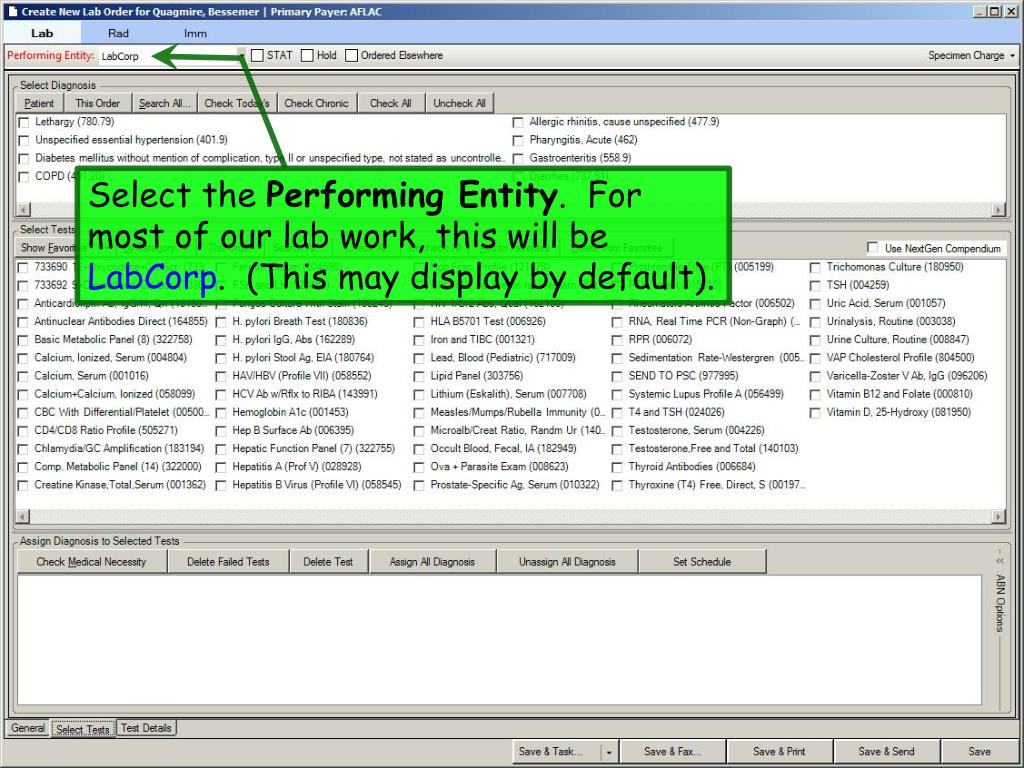Click the plain Save button

(980, 752)
